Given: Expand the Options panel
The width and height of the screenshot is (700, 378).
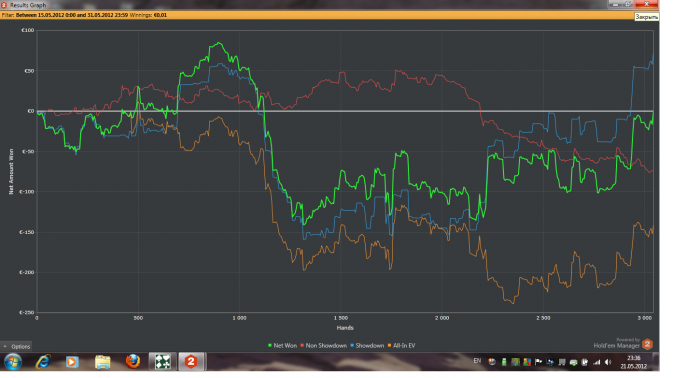Looking at the screenshot, I should (16, 346).
